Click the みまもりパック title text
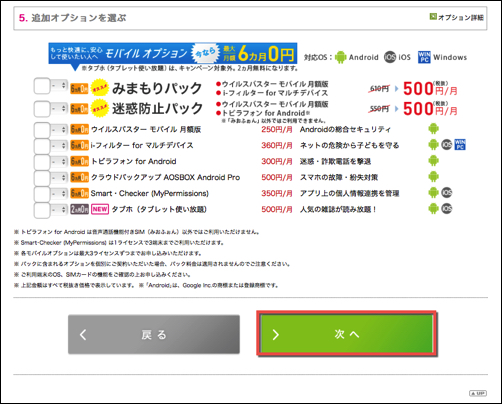The width and height of the screenshot is (502, 404). pyautogui.click(x=157, y=88)
